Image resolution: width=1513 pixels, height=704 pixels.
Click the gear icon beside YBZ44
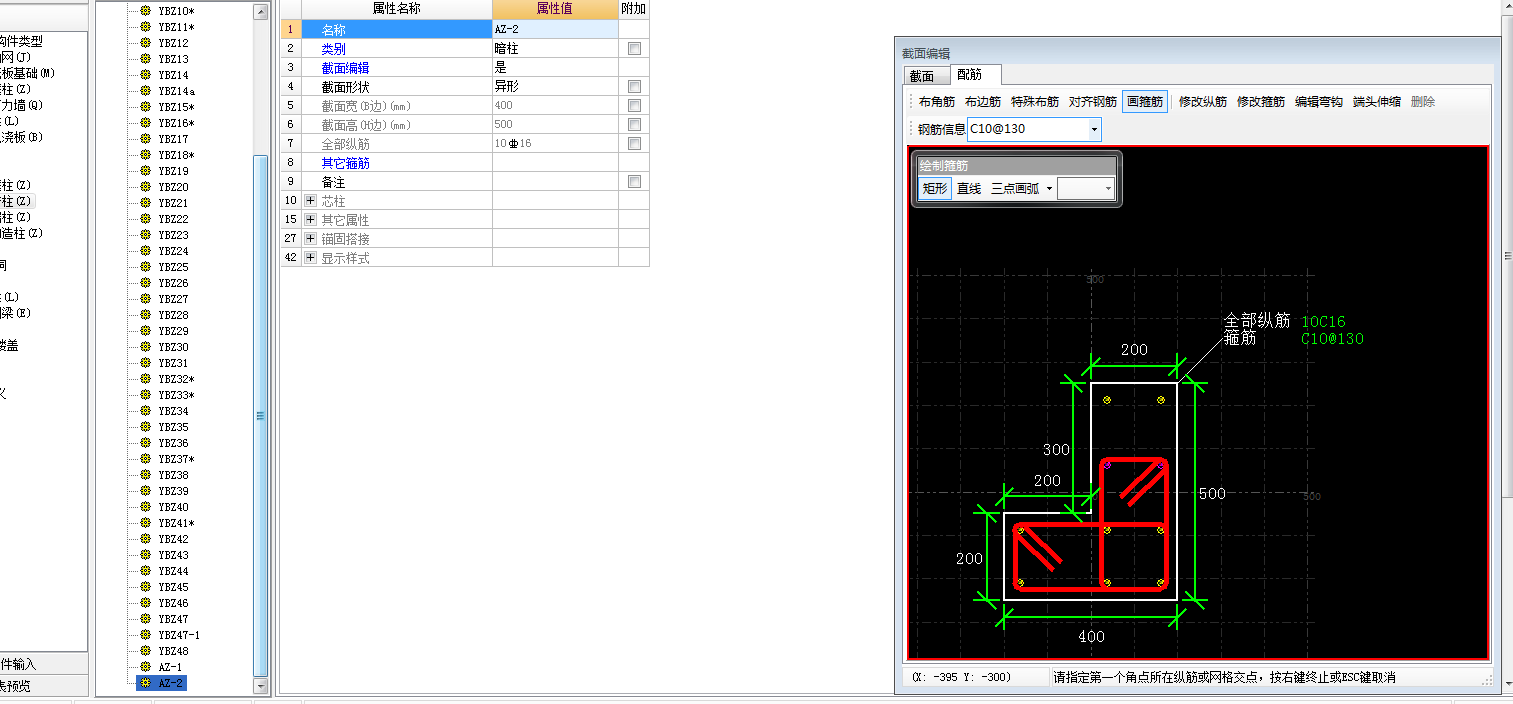(145, 571)
